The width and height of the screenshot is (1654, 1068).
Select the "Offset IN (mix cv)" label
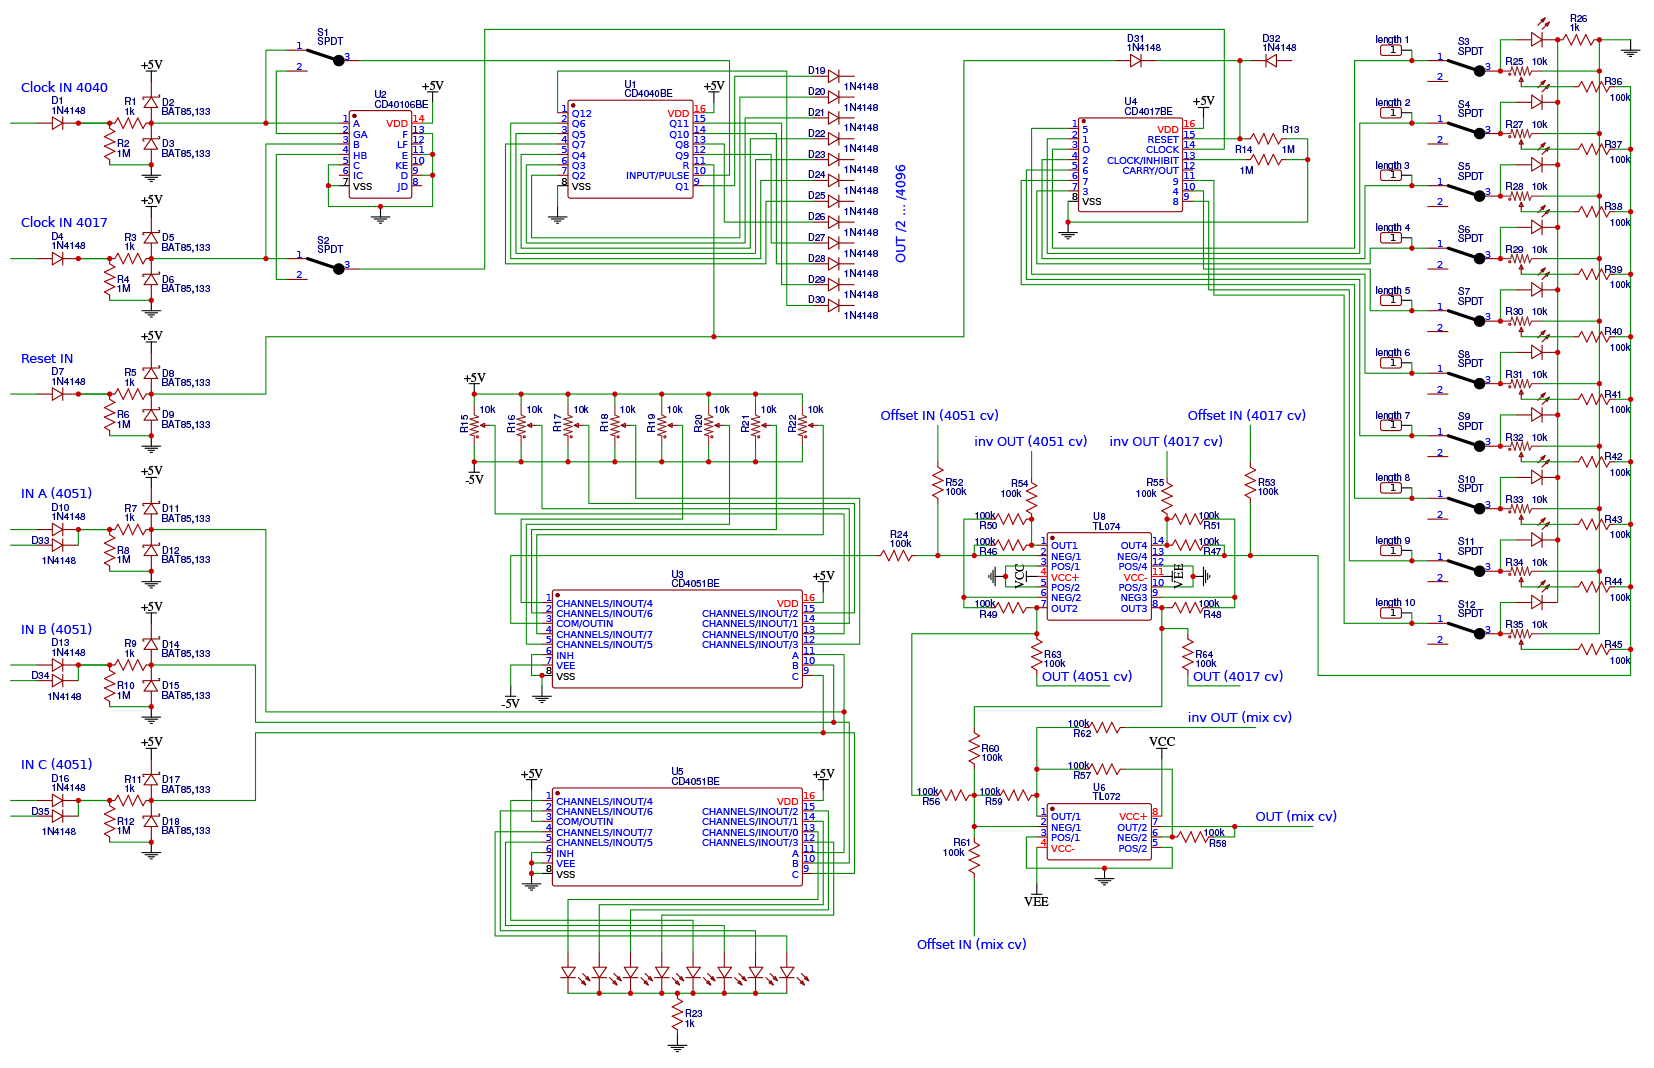pos(971,945)
